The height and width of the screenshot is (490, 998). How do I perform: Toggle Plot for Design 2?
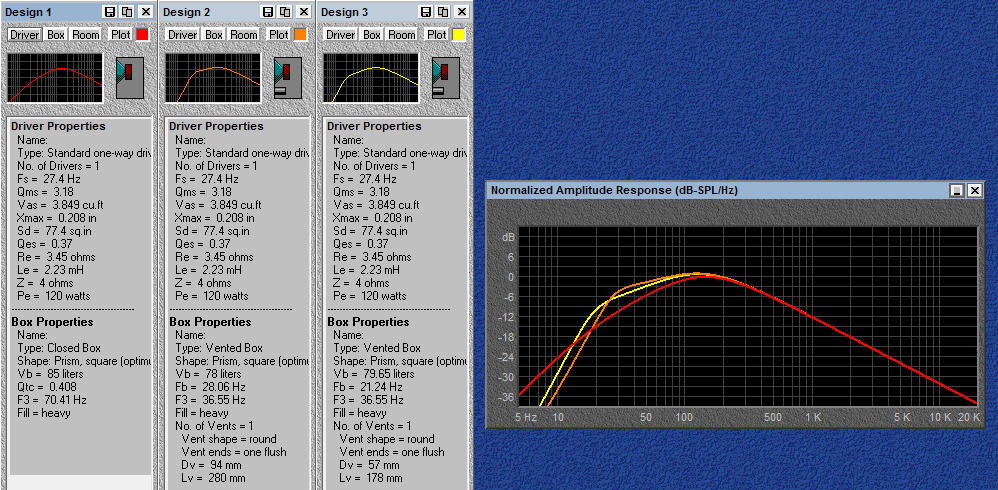(x=279, y=34)
